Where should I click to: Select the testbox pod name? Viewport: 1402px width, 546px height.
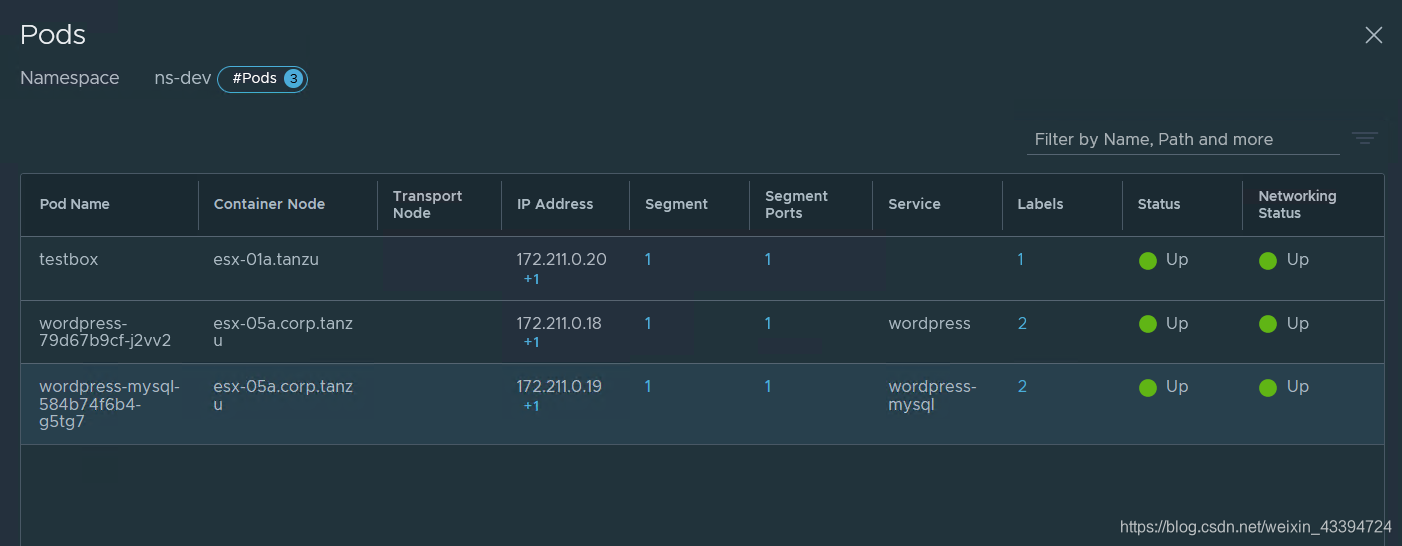[x=69, y=259]
